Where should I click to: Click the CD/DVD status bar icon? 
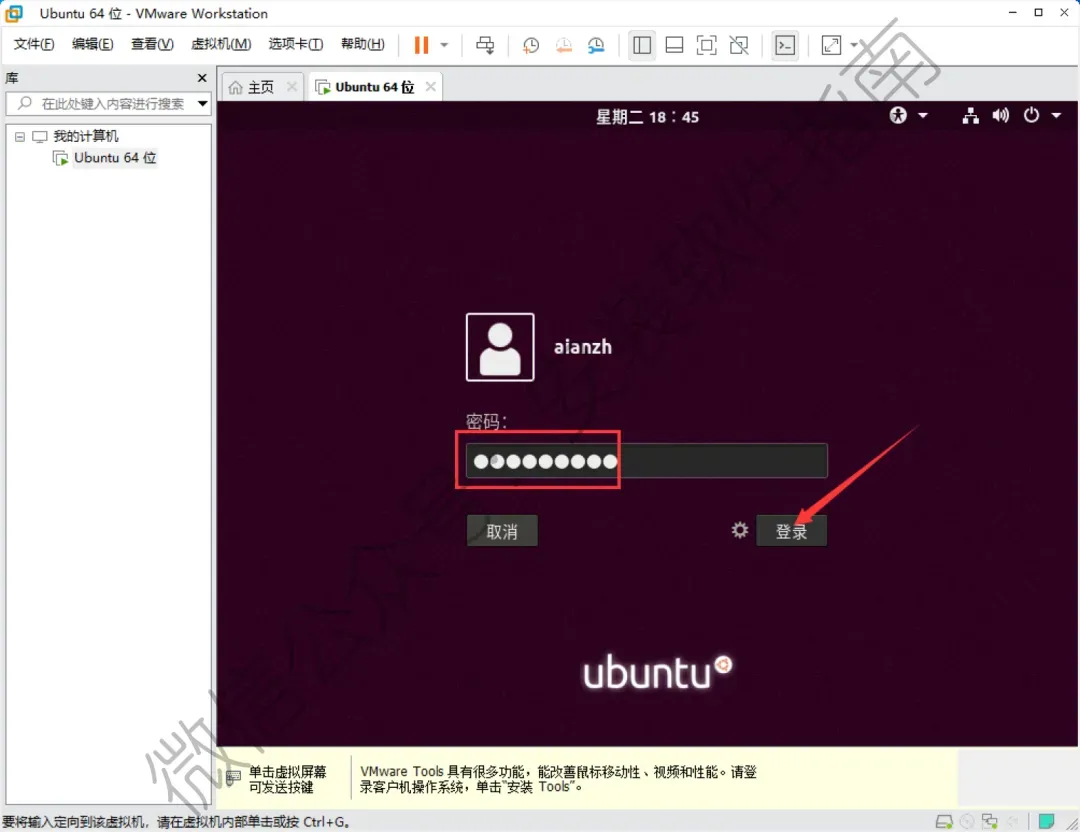[967, 821]
